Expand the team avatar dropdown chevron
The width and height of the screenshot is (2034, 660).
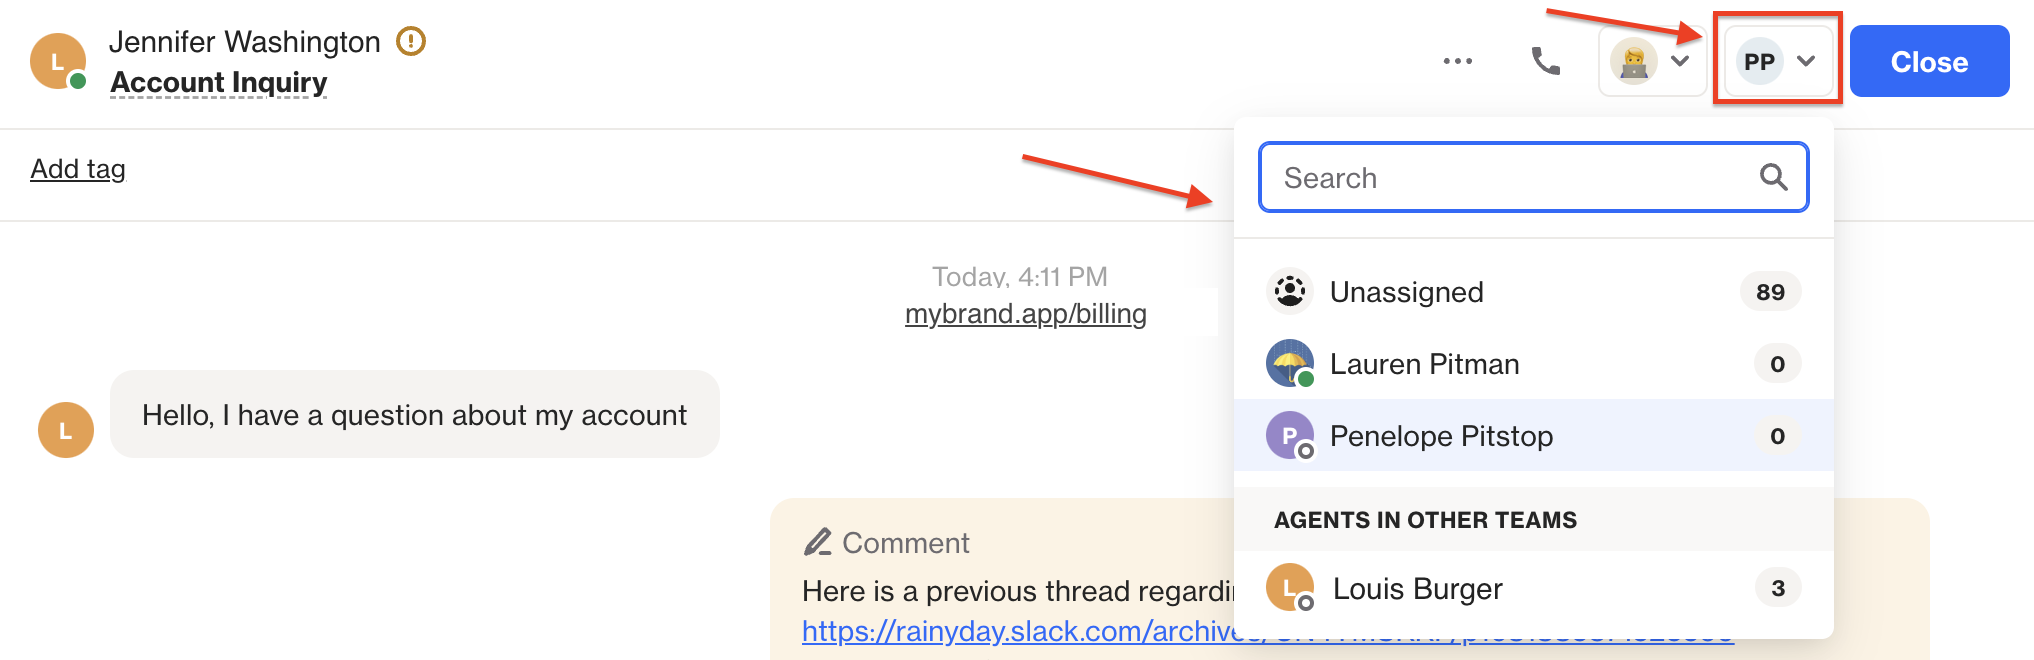coord(1681,61)
